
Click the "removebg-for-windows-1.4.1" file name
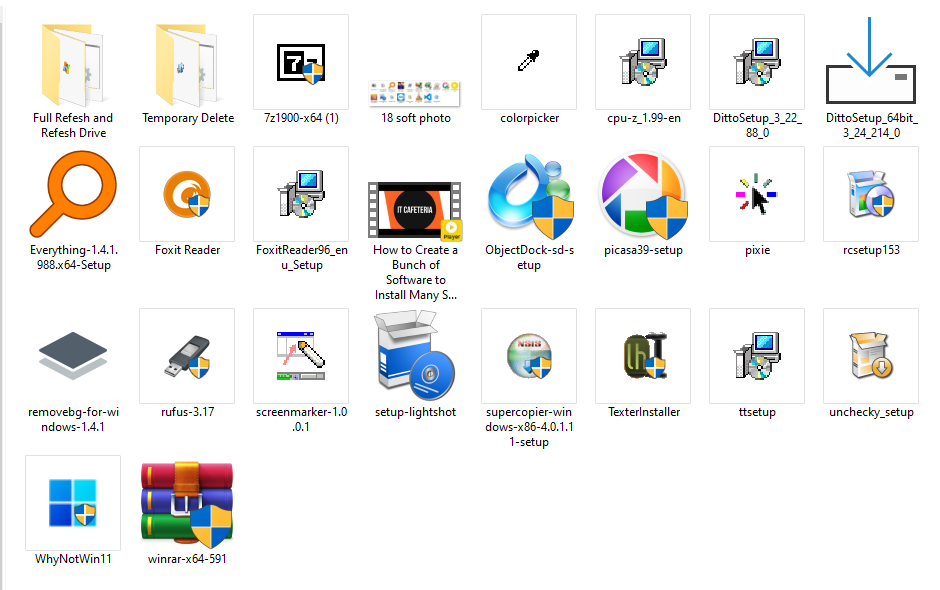point(73,419)
